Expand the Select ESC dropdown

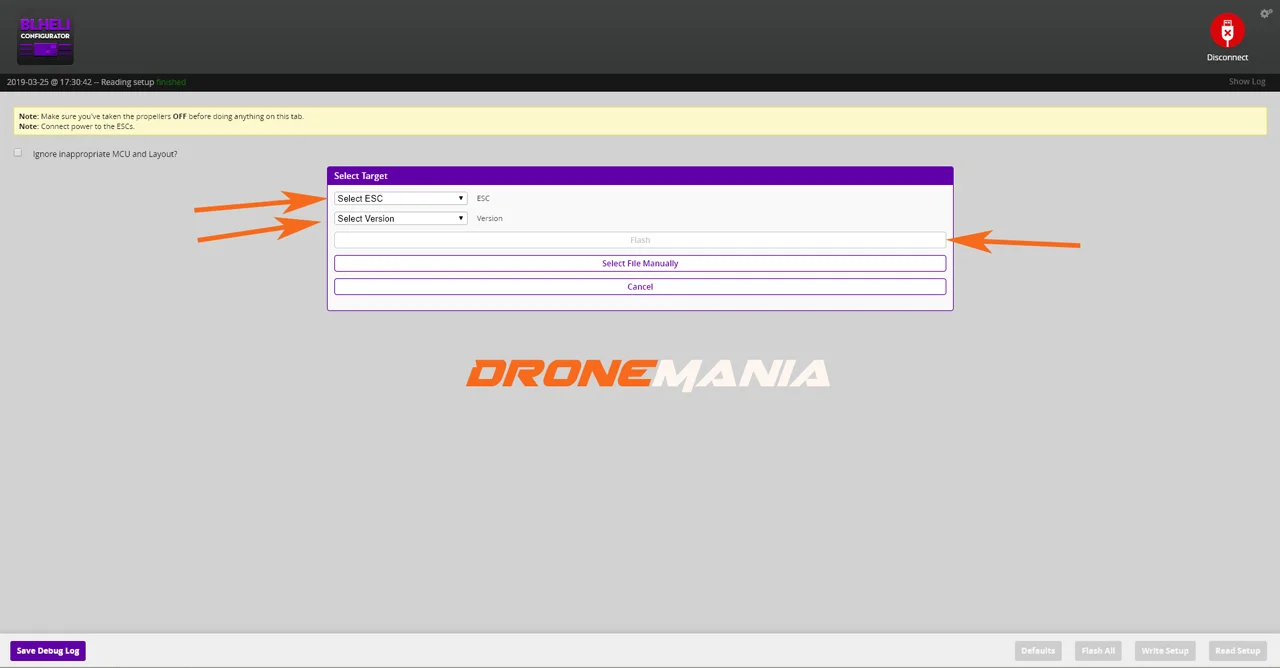click(400, 198)
